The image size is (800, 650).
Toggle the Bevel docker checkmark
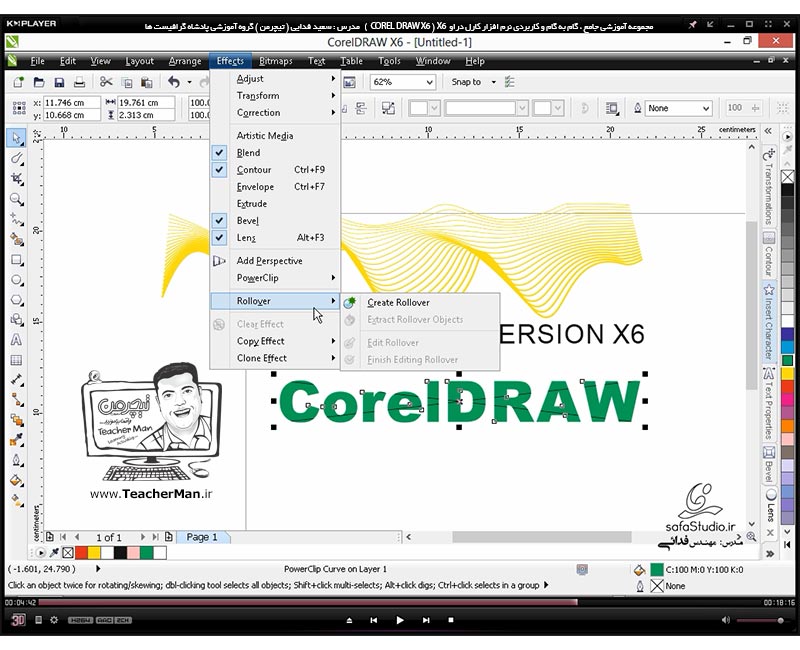[219, 220]
